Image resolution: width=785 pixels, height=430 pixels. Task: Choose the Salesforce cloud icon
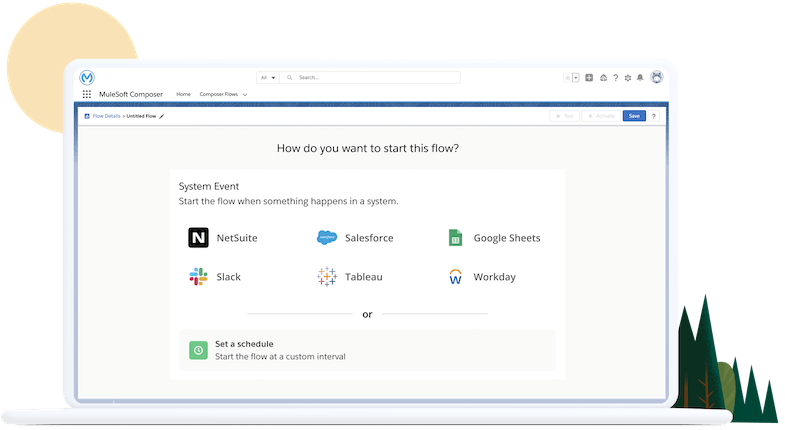click(327, 238)
